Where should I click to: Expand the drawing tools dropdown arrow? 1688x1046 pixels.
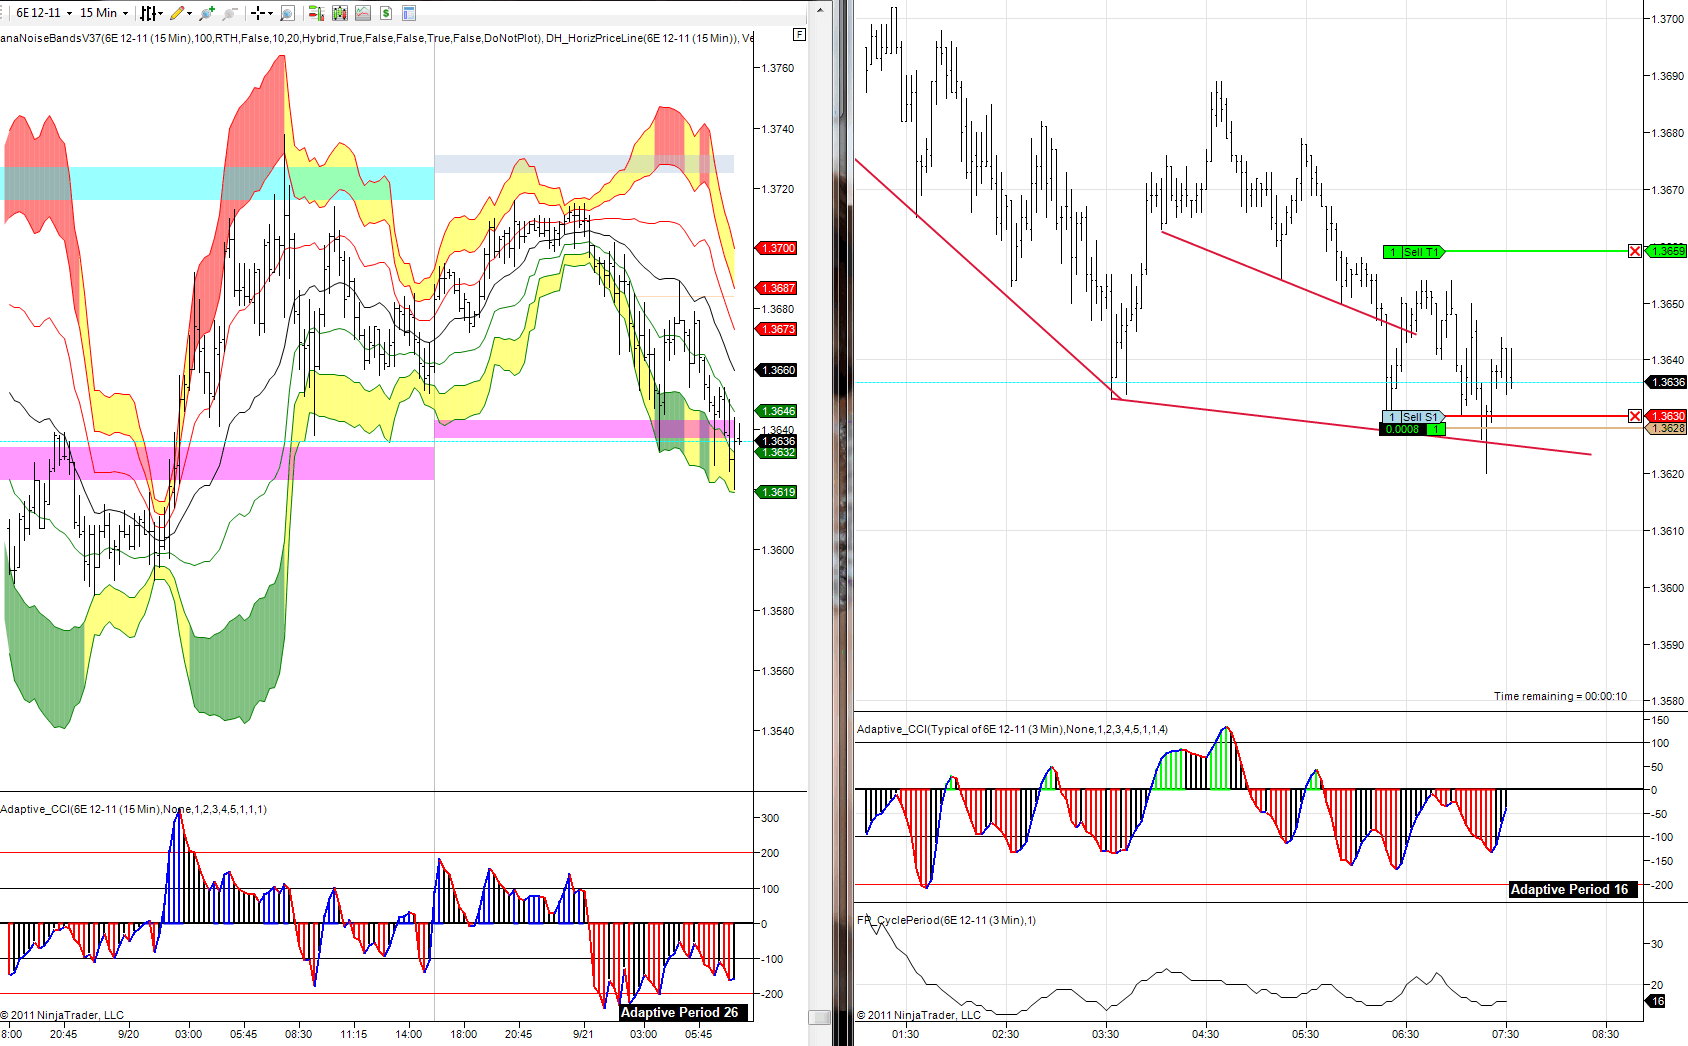189,13
